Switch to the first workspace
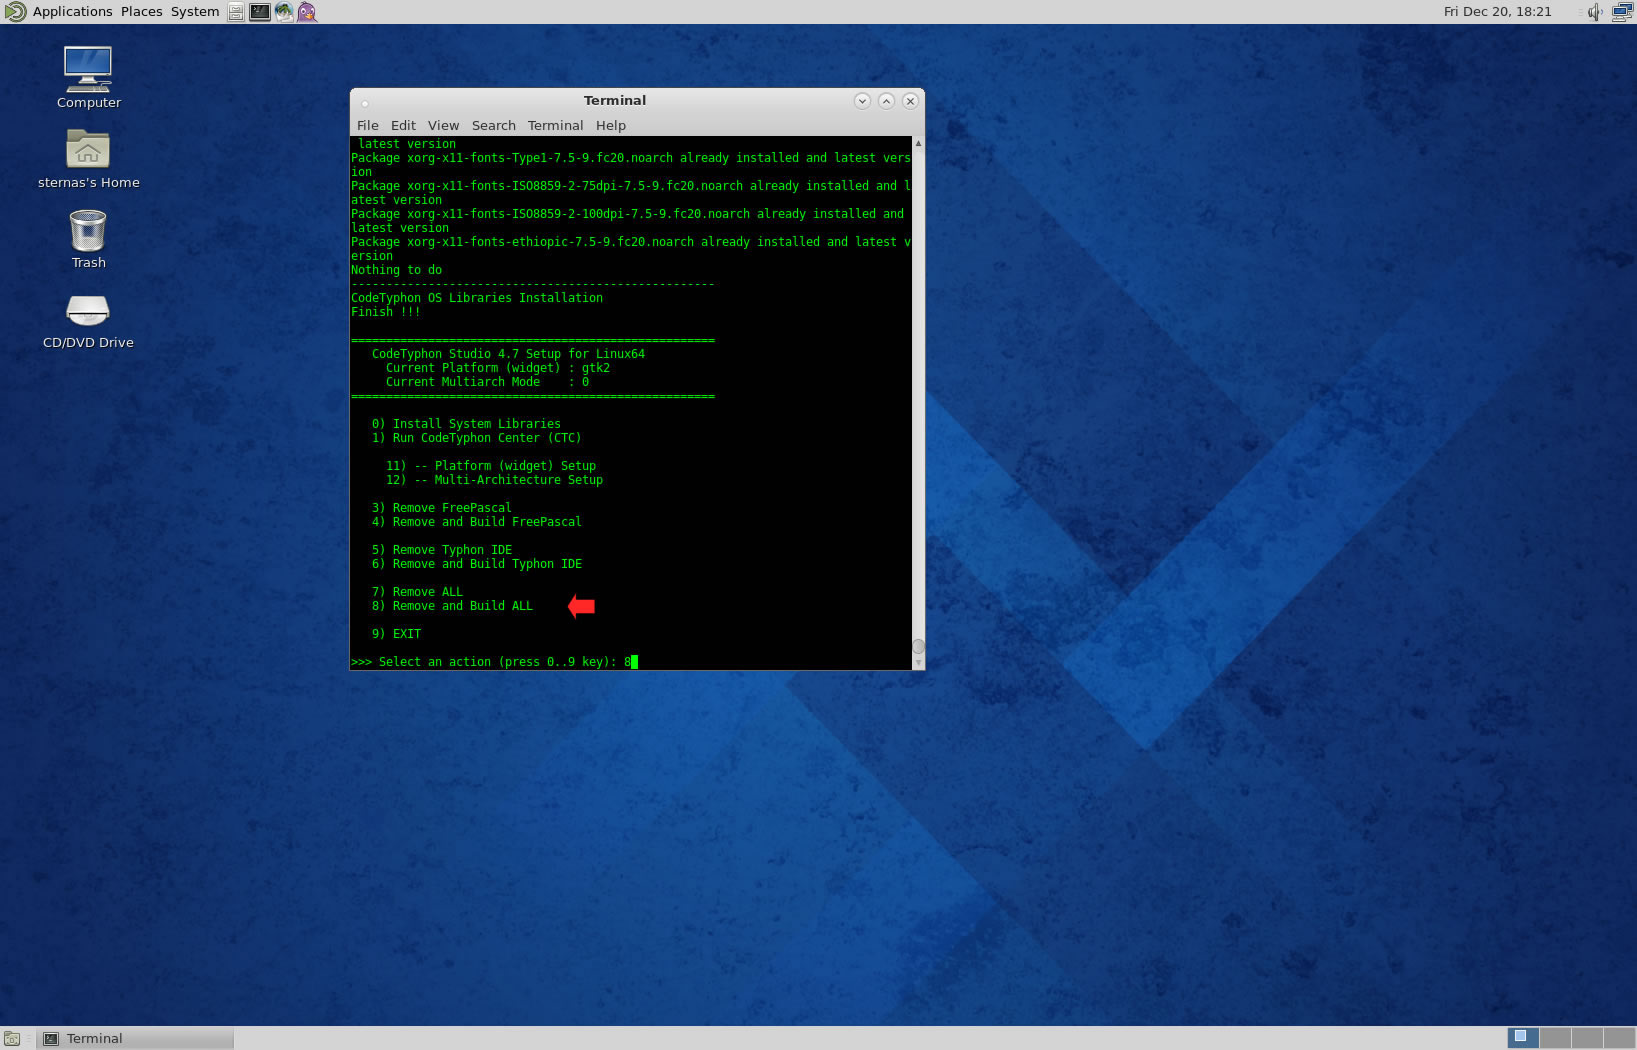The image size is (1637, 1050). point(1522,1038)
